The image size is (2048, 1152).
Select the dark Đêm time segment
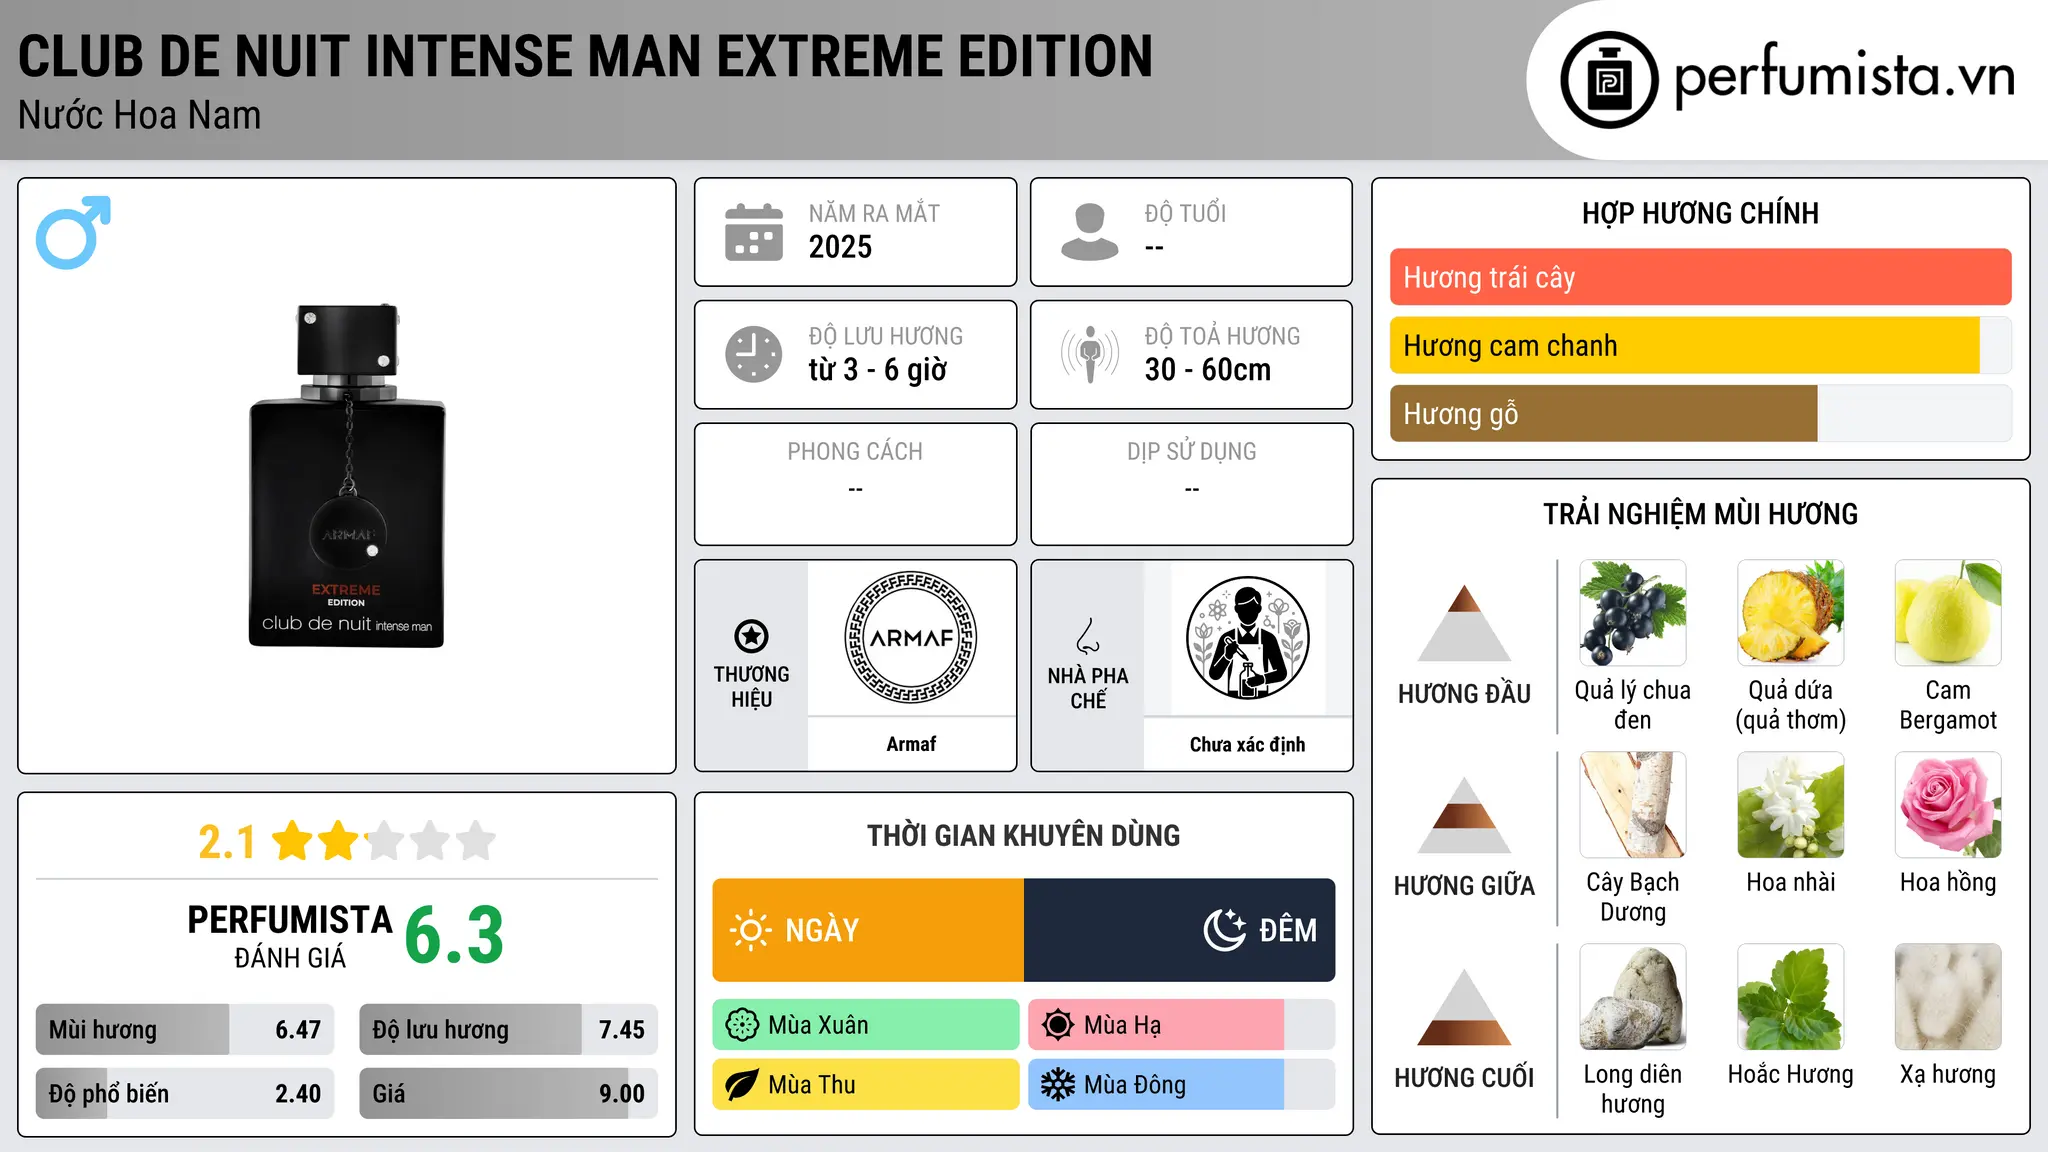1180,930
